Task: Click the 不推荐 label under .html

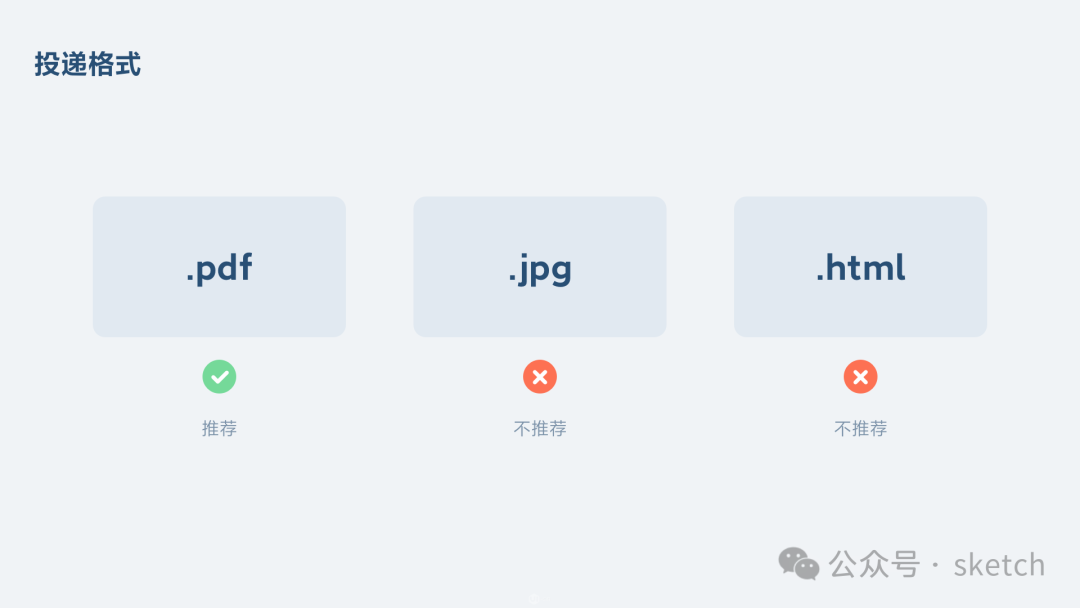Action: tap(860, 428)
